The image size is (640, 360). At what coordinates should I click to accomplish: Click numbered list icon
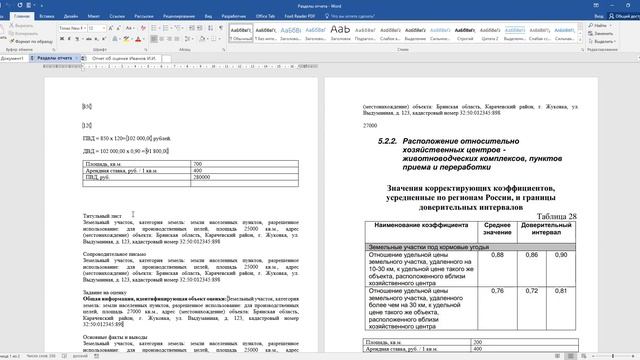click(x=165, y=28)
